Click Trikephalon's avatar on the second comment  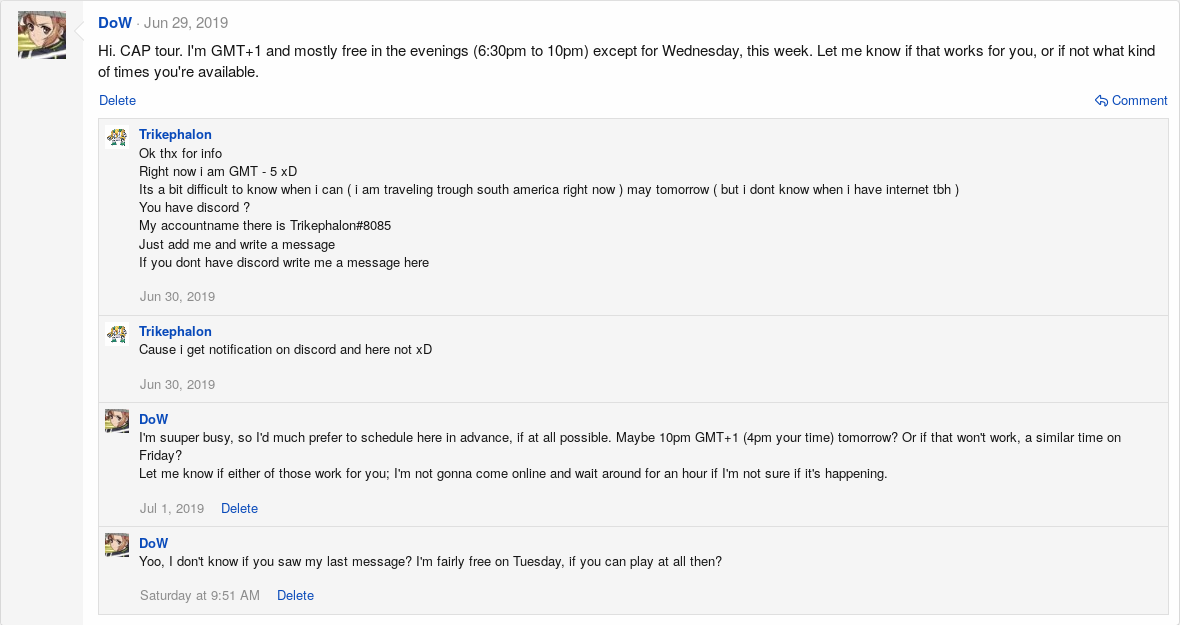coord(117,335)
